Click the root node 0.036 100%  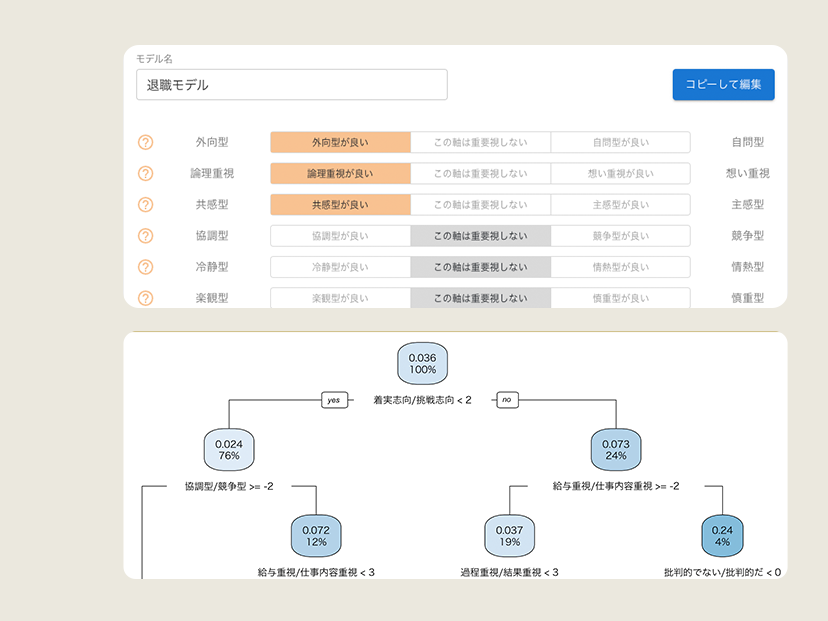[423, 364]
